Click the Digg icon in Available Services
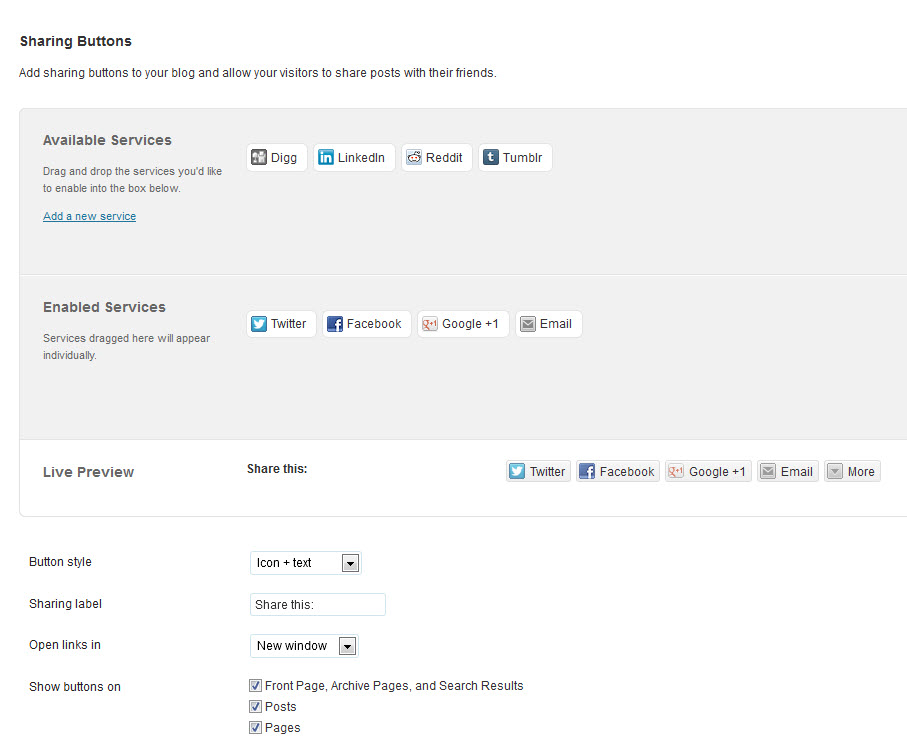Viewport: 907px width, 740px height. click(259, 158)
